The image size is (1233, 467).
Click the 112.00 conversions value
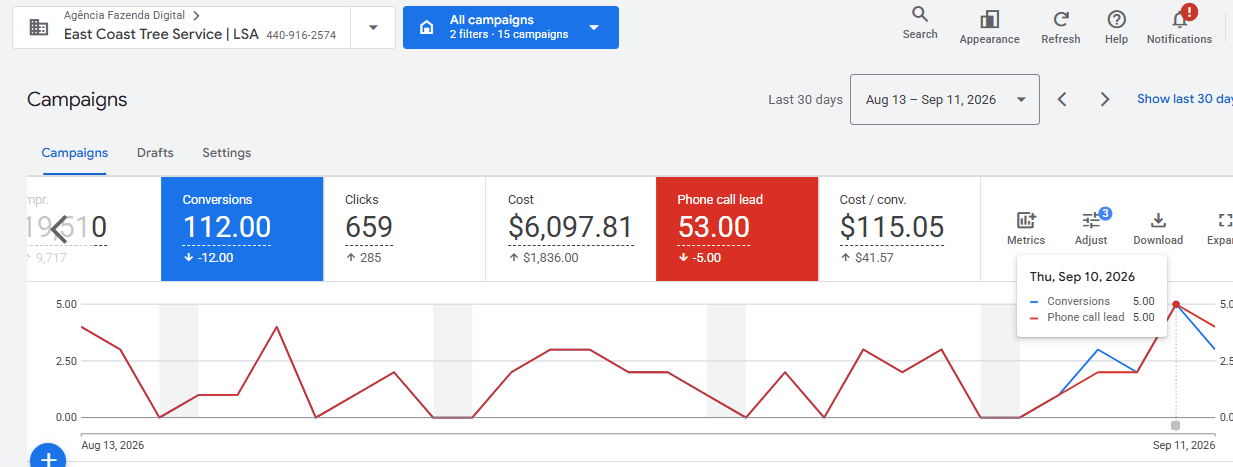(x=227, y=227)
